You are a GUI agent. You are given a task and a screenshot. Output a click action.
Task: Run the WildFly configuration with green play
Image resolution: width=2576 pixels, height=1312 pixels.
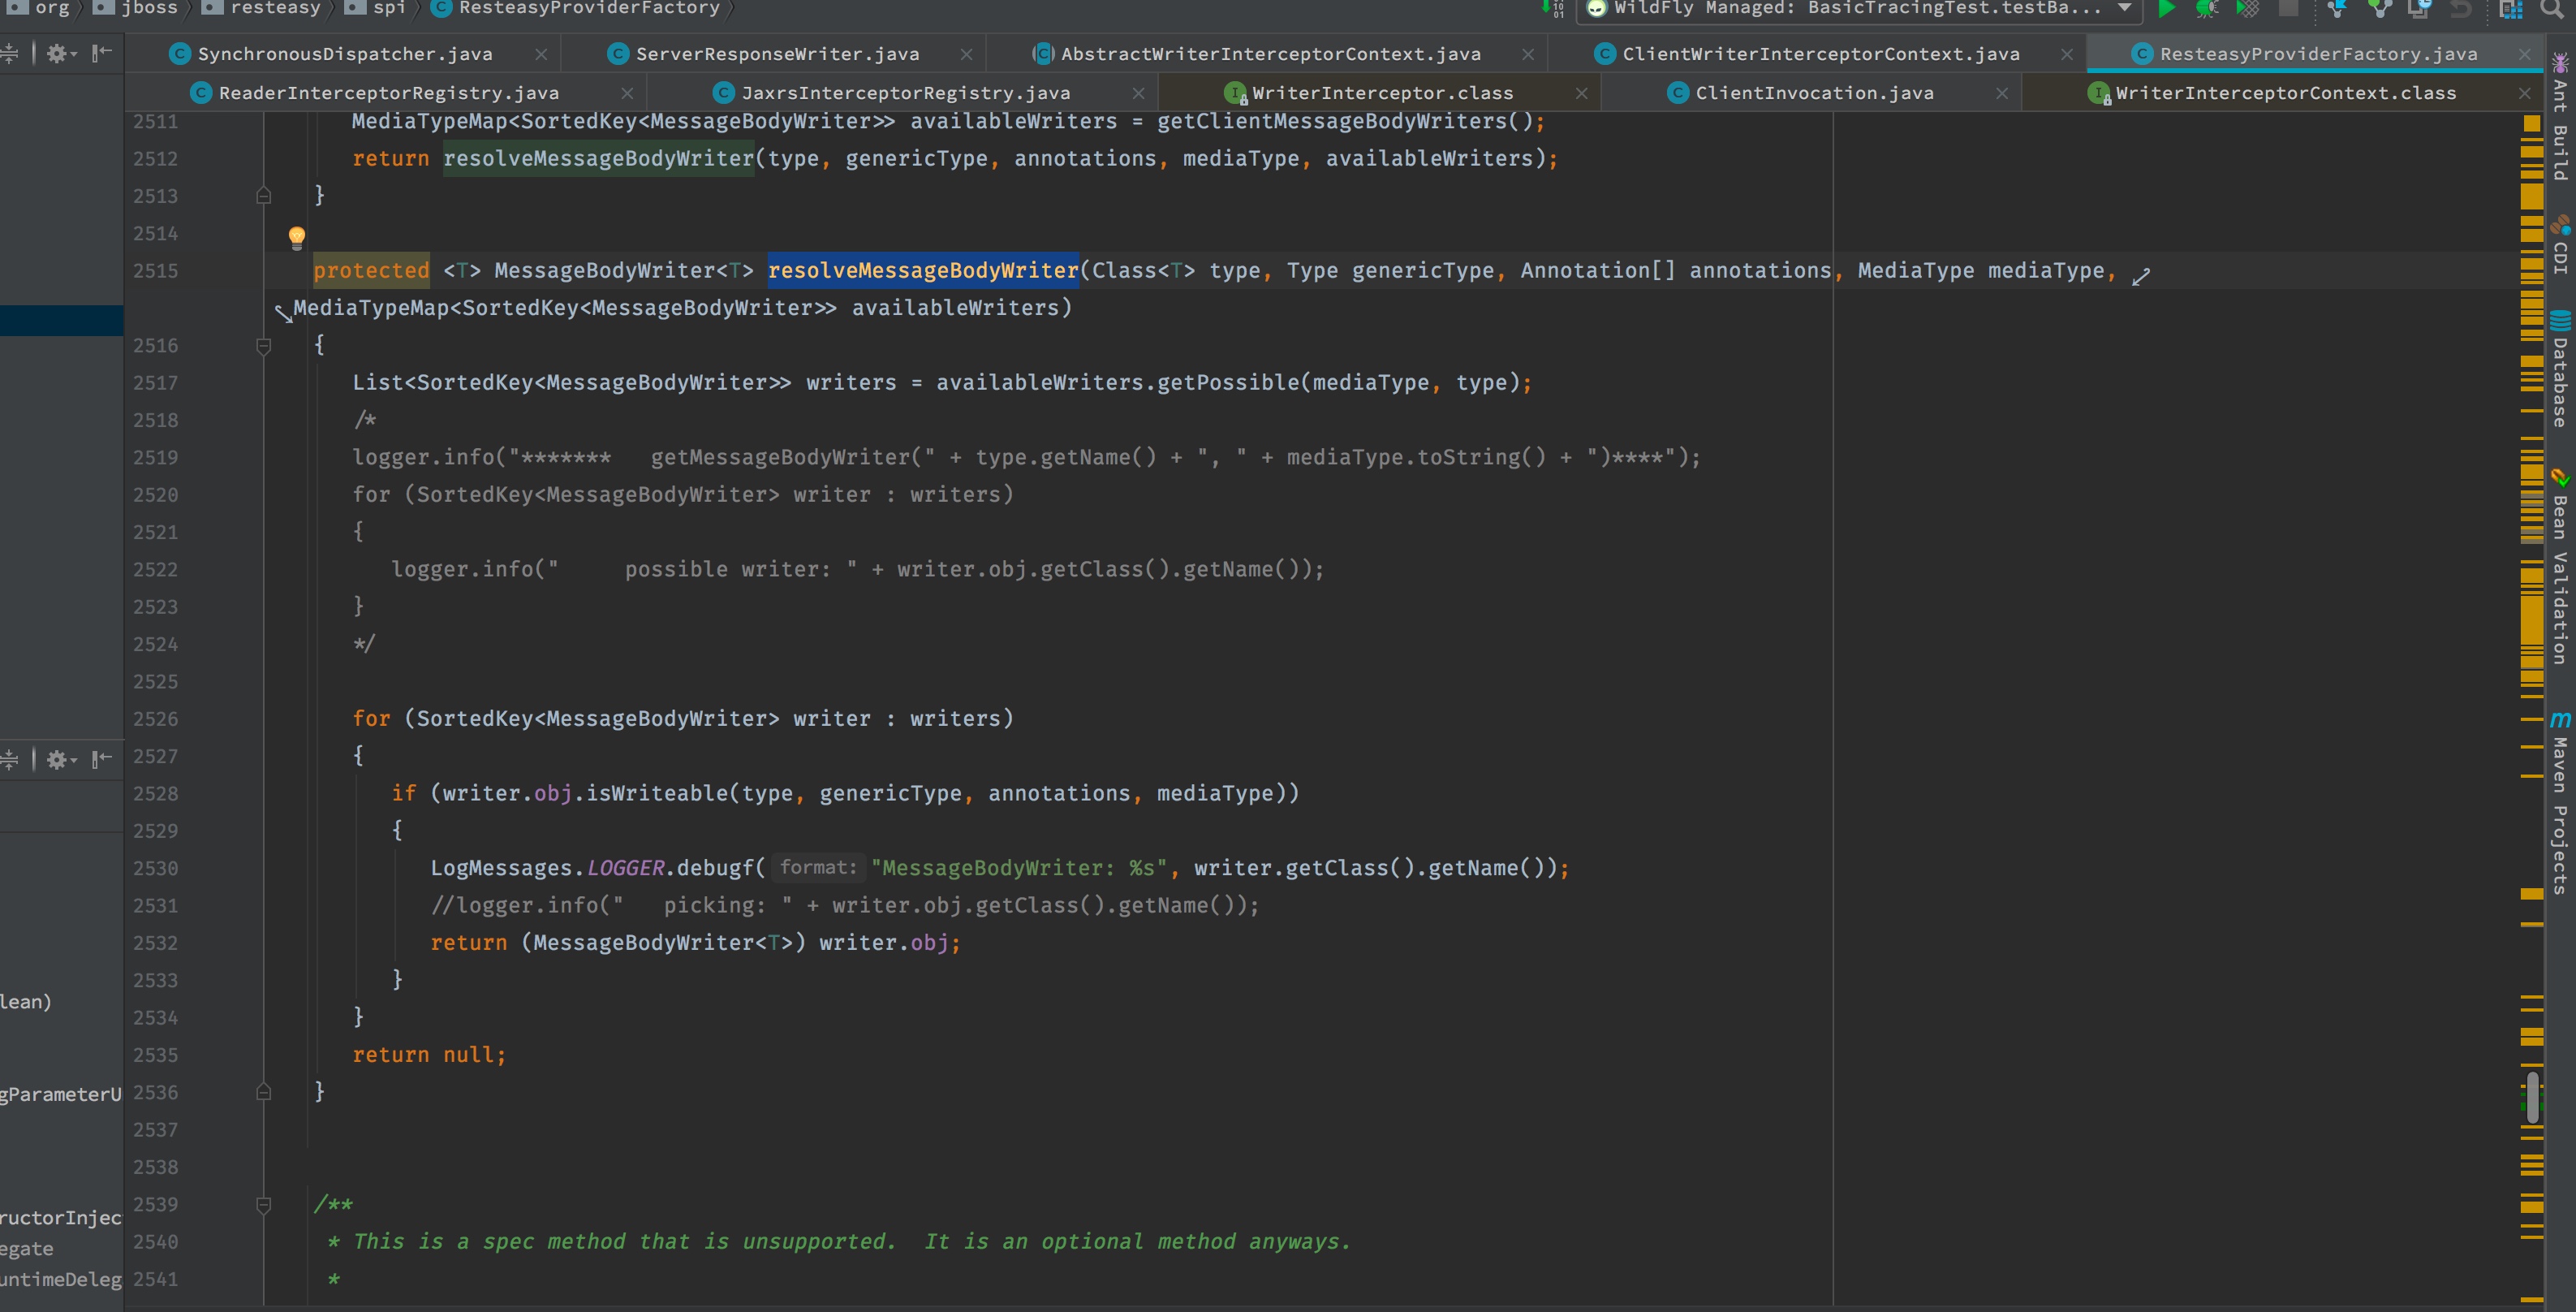coord(2166,9)
